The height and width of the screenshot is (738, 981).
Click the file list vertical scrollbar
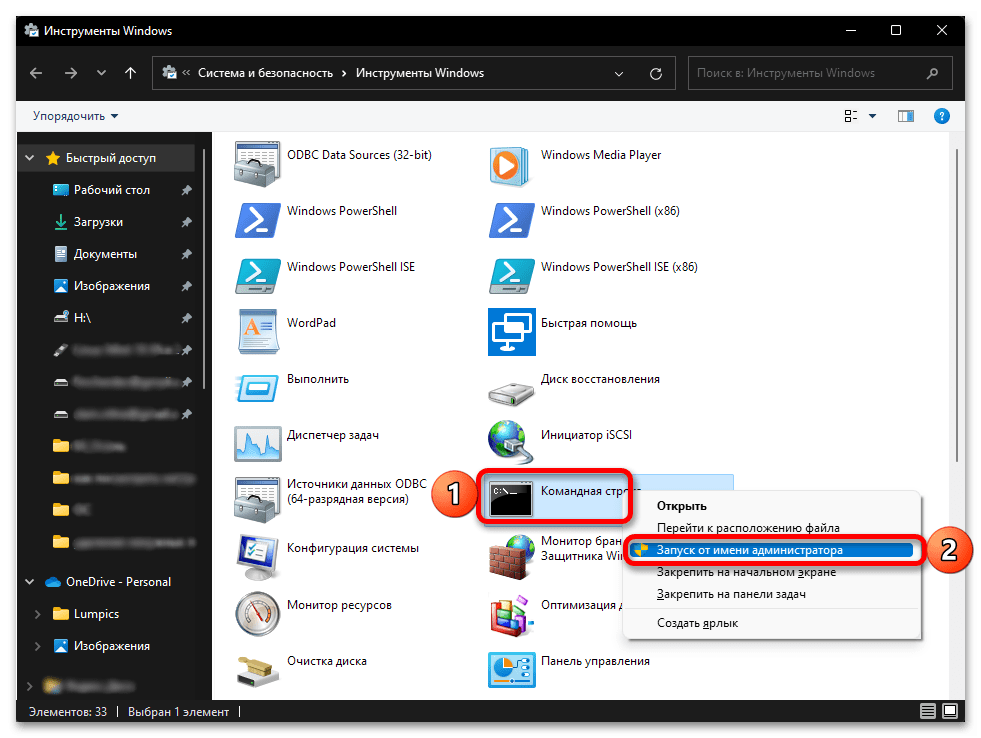[x=956, y=305]
